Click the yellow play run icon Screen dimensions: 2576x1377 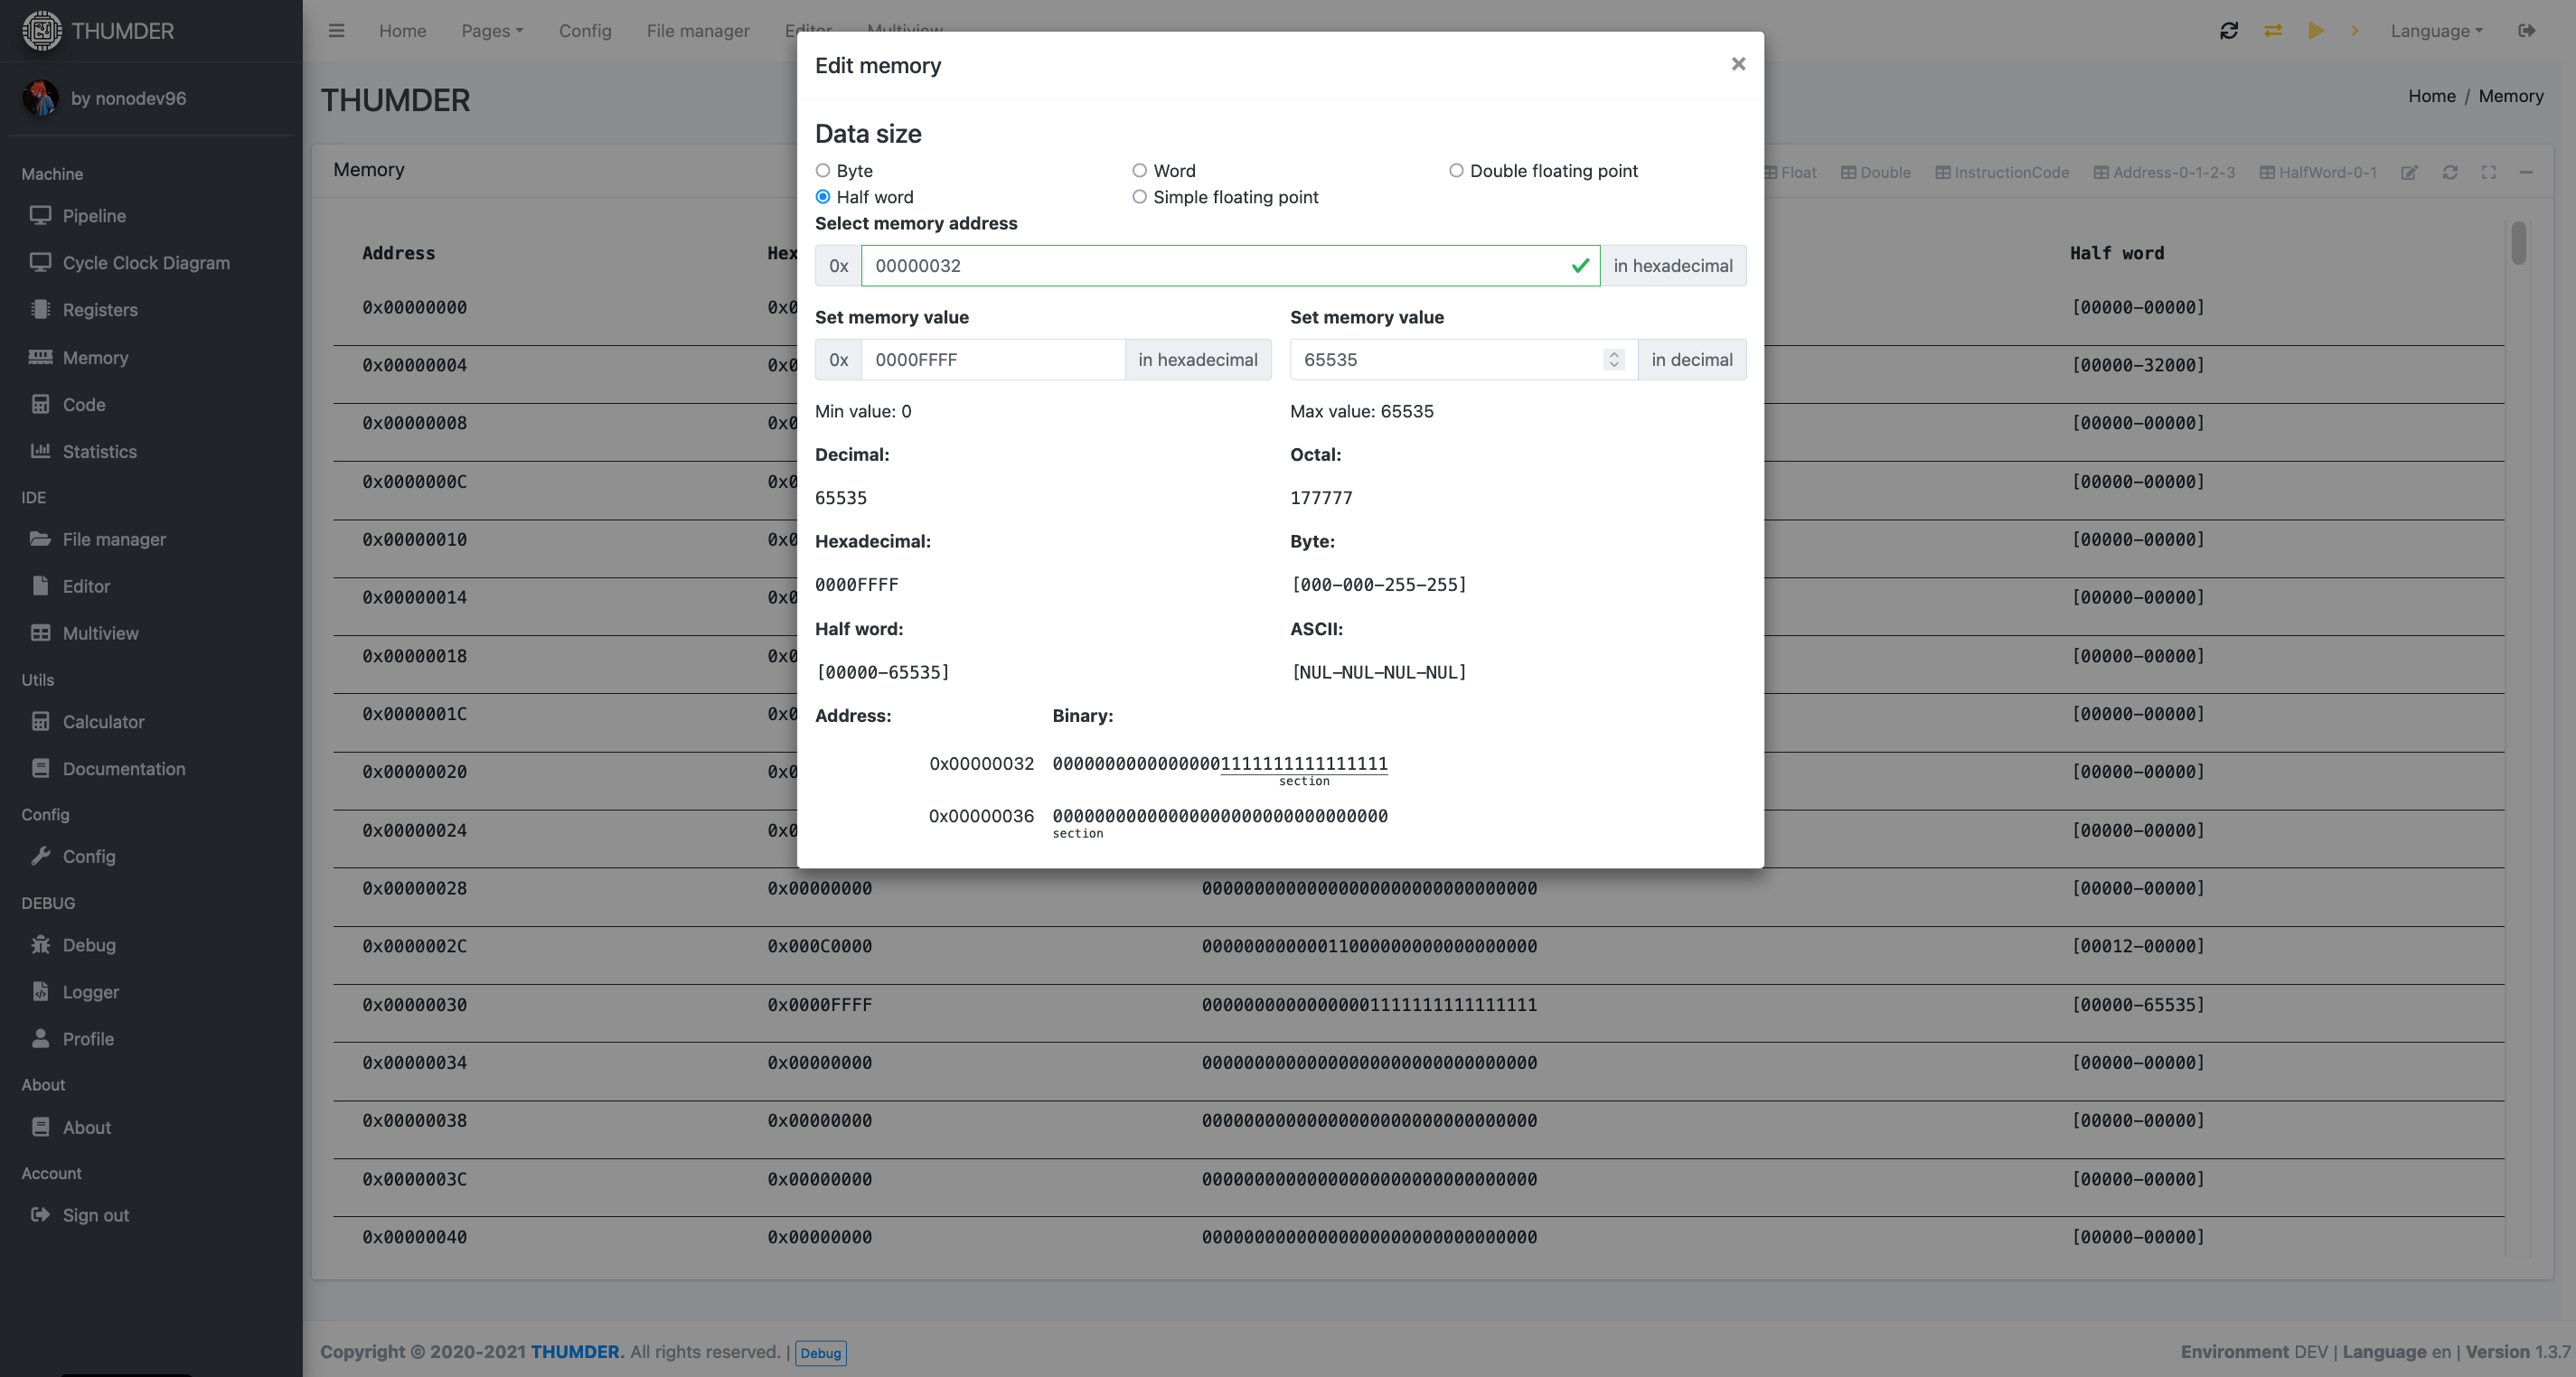click(x=2316, y=30)
